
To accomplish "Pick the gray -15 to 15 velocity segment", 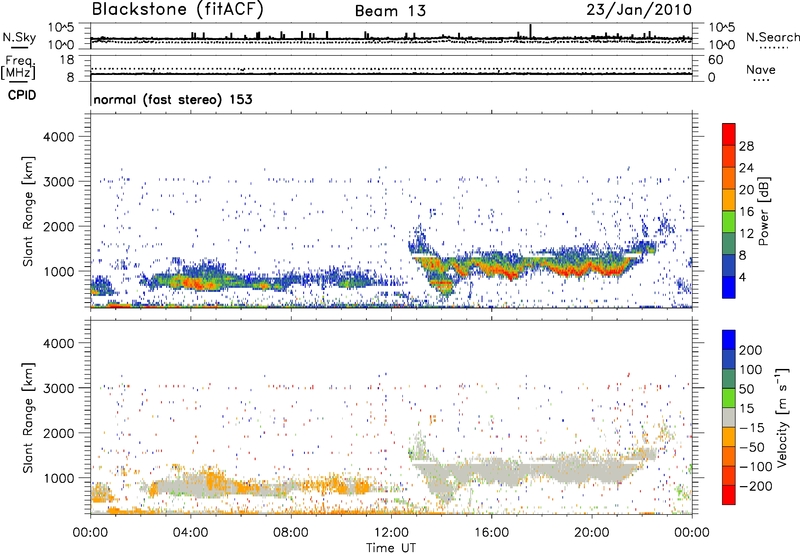I will tap(729, 417).
